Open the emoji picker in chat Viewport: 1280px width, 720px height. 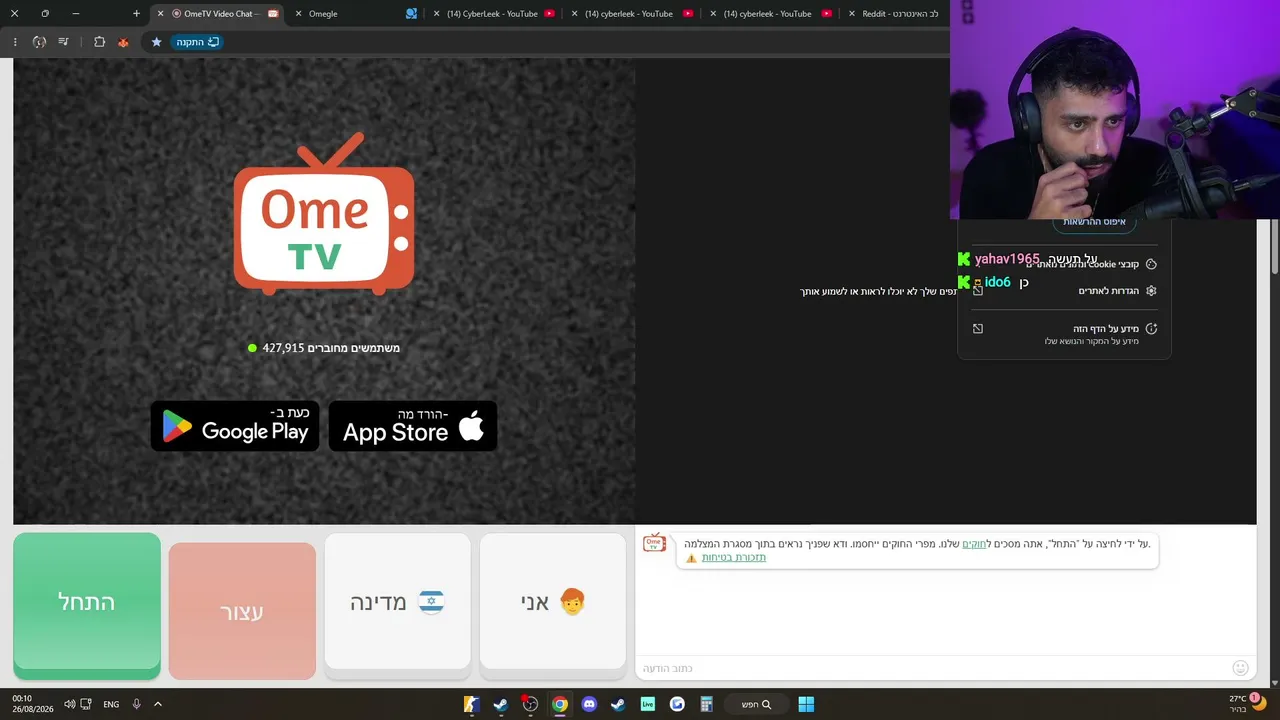tap(1241, 668)
